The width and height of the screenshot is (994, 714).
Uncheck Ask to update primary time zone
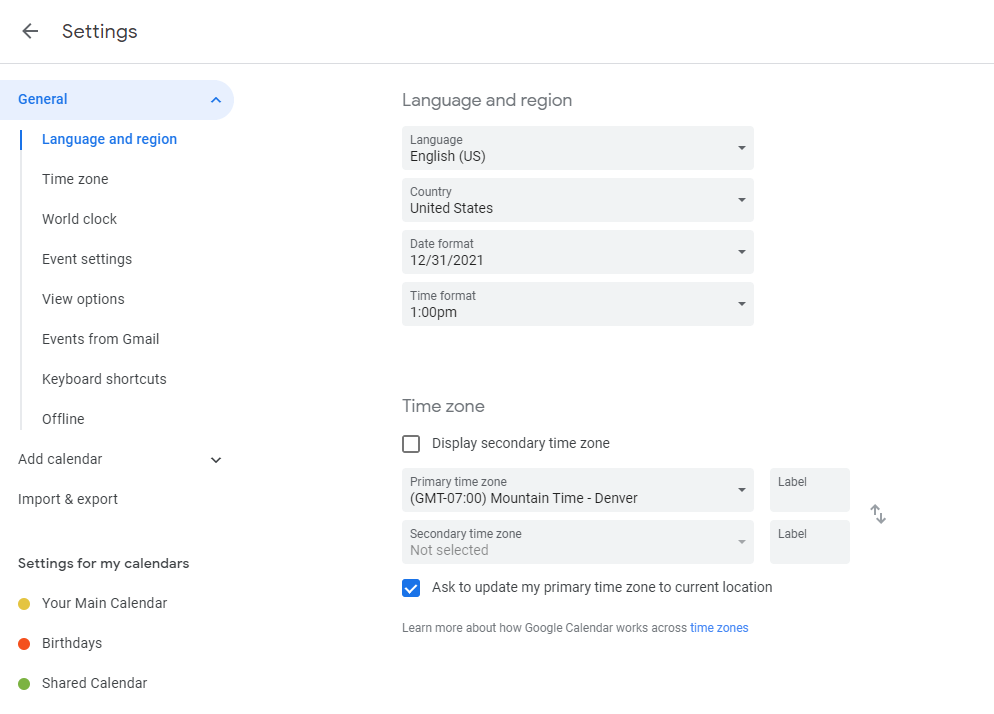(411, 588)
